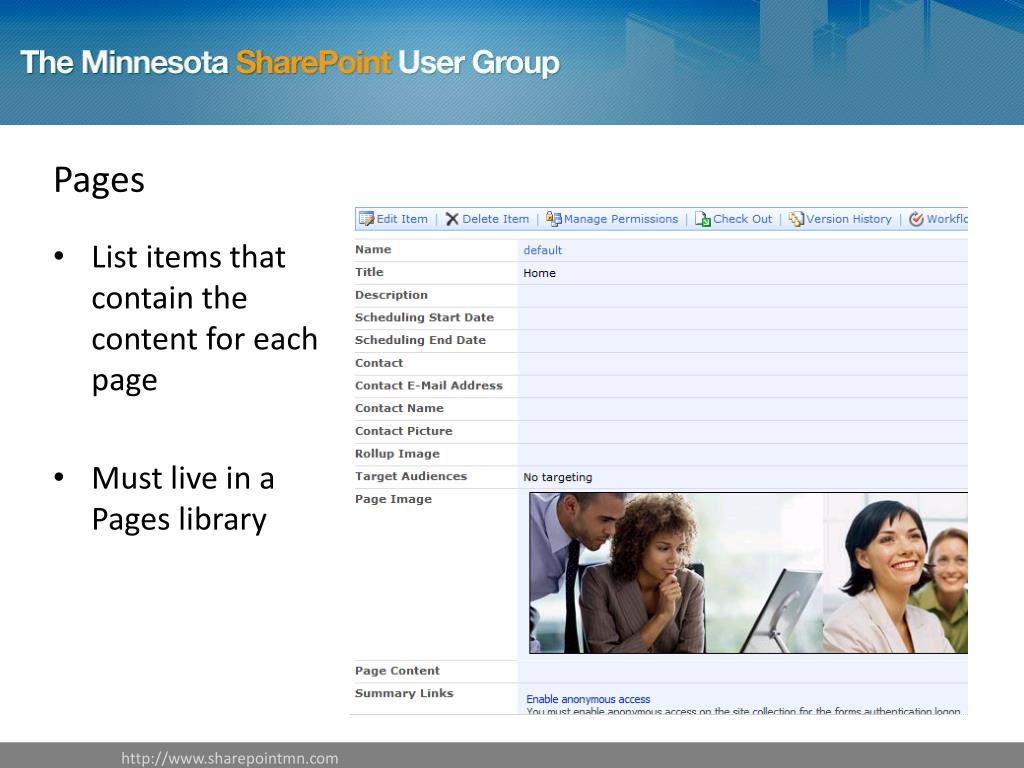This screenshot has width=1024, height=768.
Task: Click the Minnesota SharePoint User Group title
Action: [290, 63]
